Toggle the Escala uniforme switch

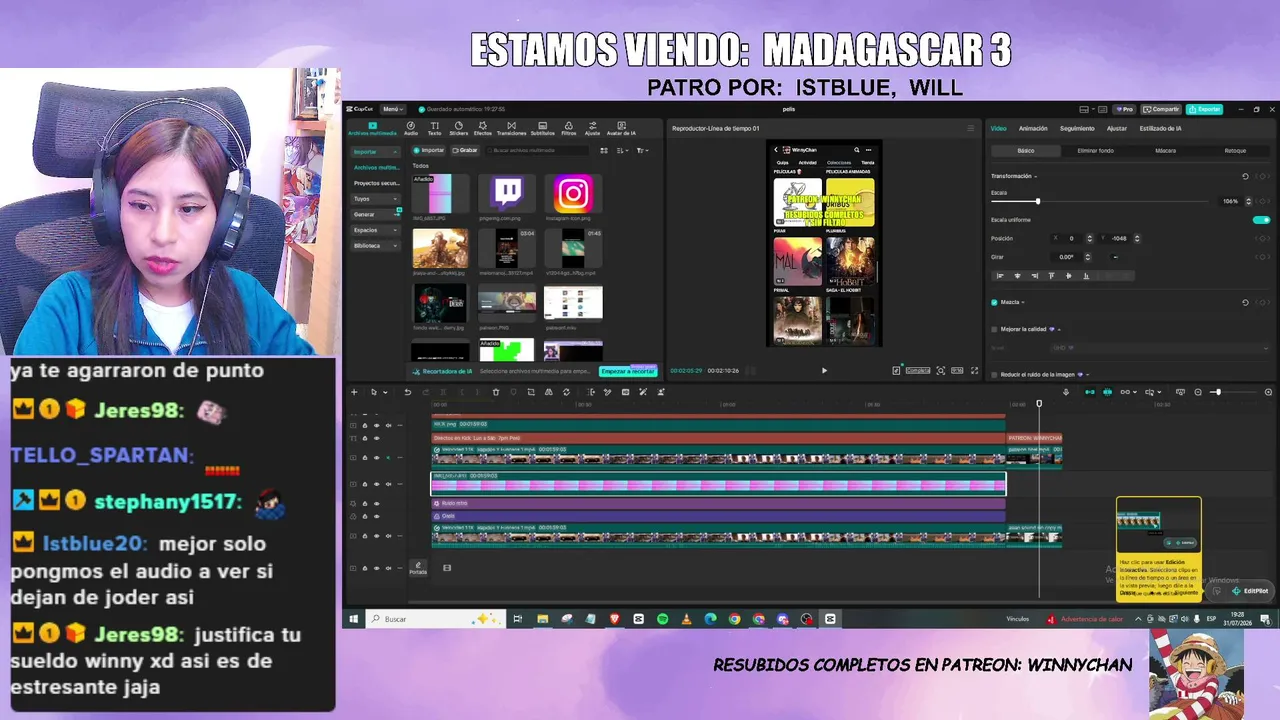point(1261,220)
